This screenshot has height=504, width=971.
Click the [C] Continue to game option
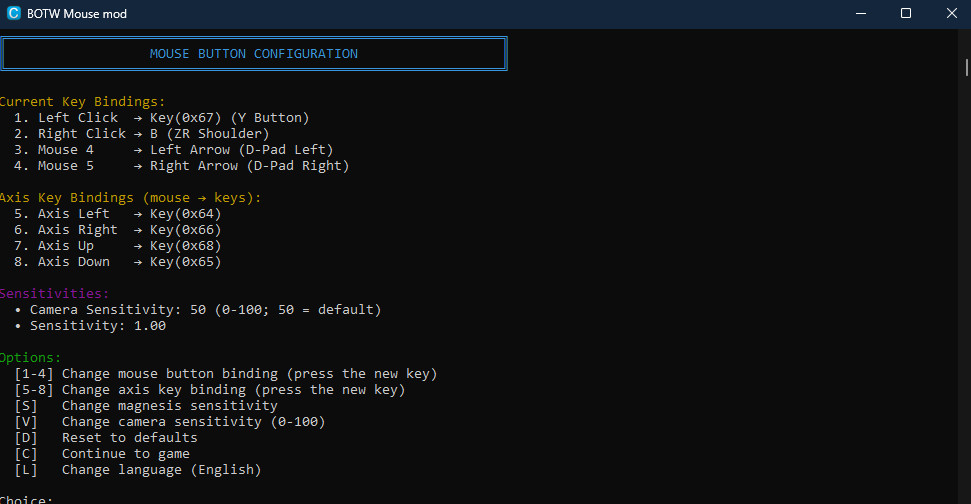(x=102, y=454)
